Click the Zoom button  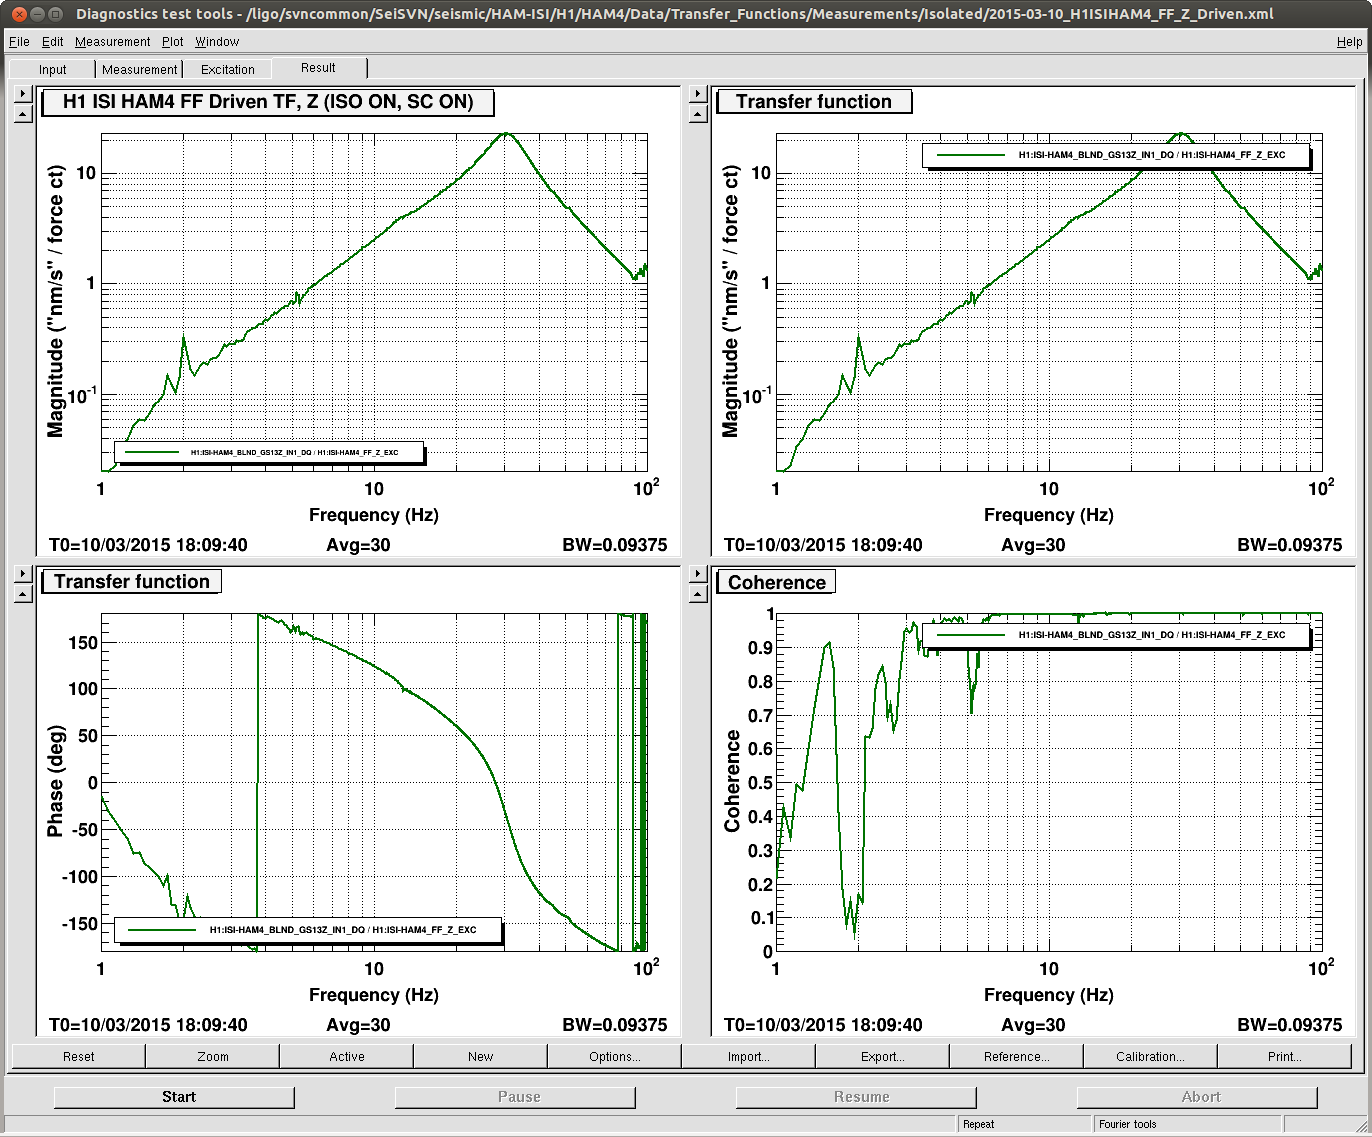[212, 1056]
